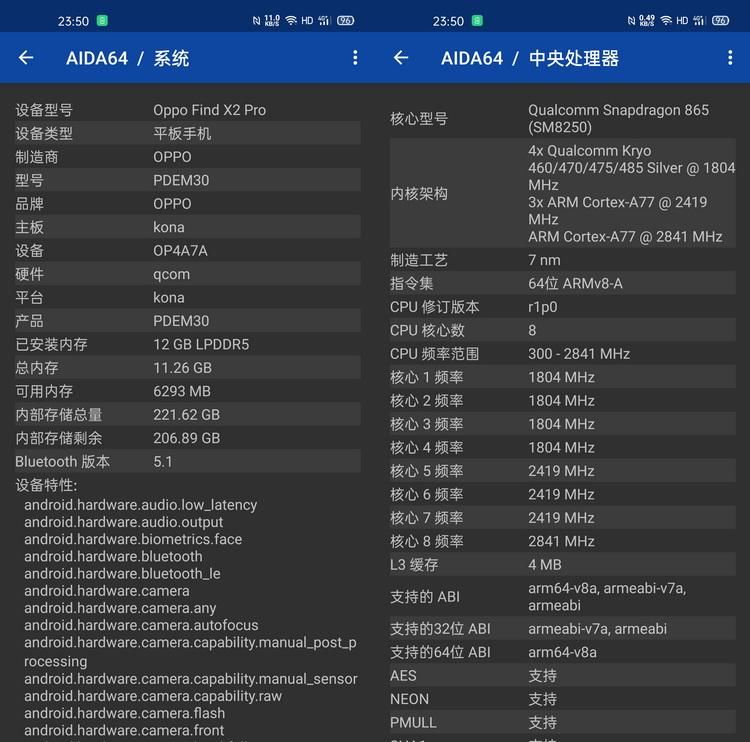Select the 'AIDA64 / 系统' title
Viewport: 750px width, 742px height.
[127, 58]
